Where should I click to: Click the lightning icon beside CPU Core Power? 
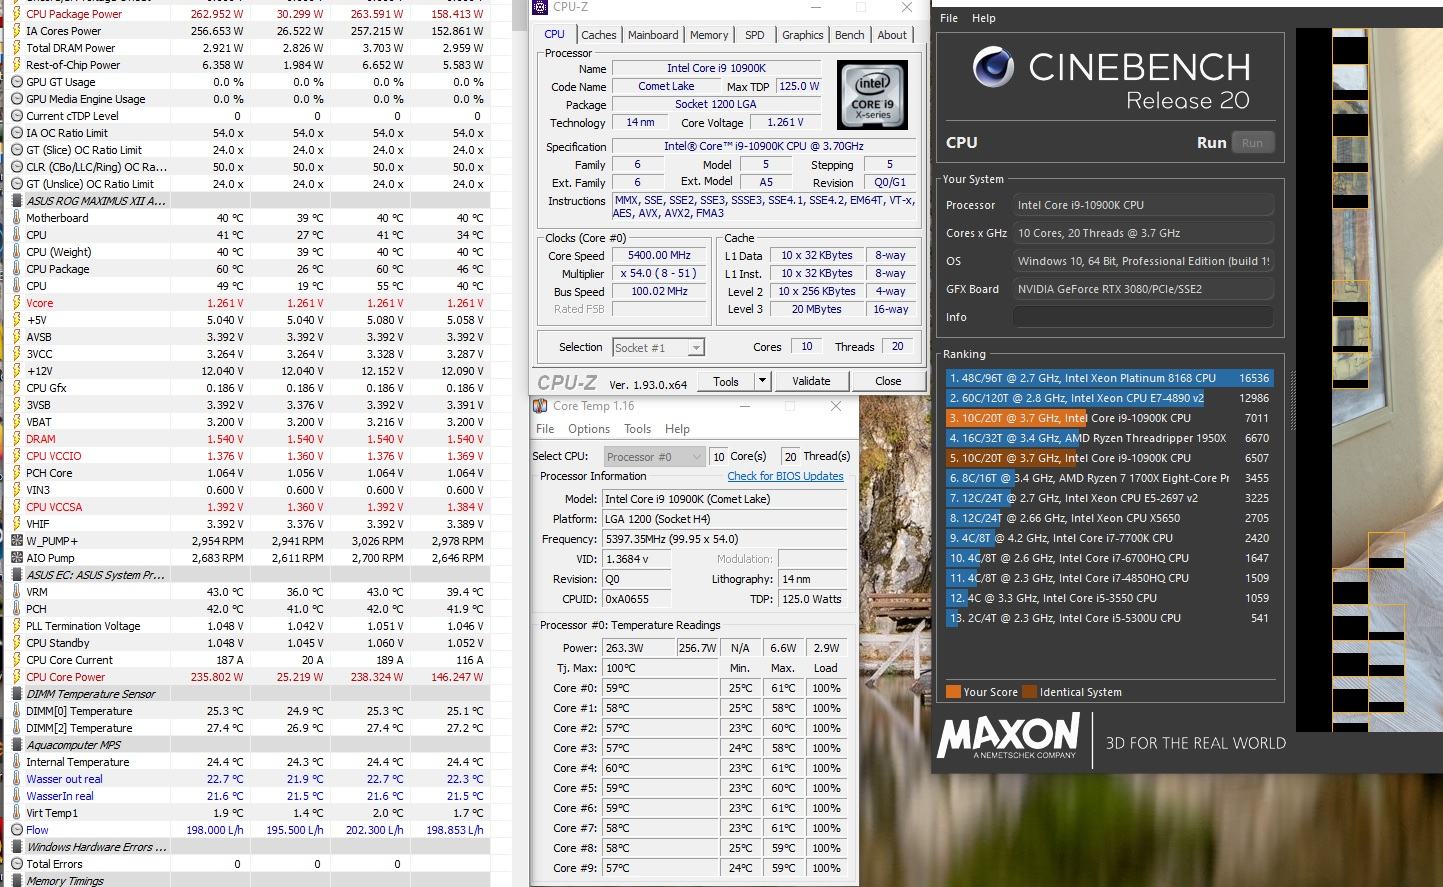coord(16,677)
